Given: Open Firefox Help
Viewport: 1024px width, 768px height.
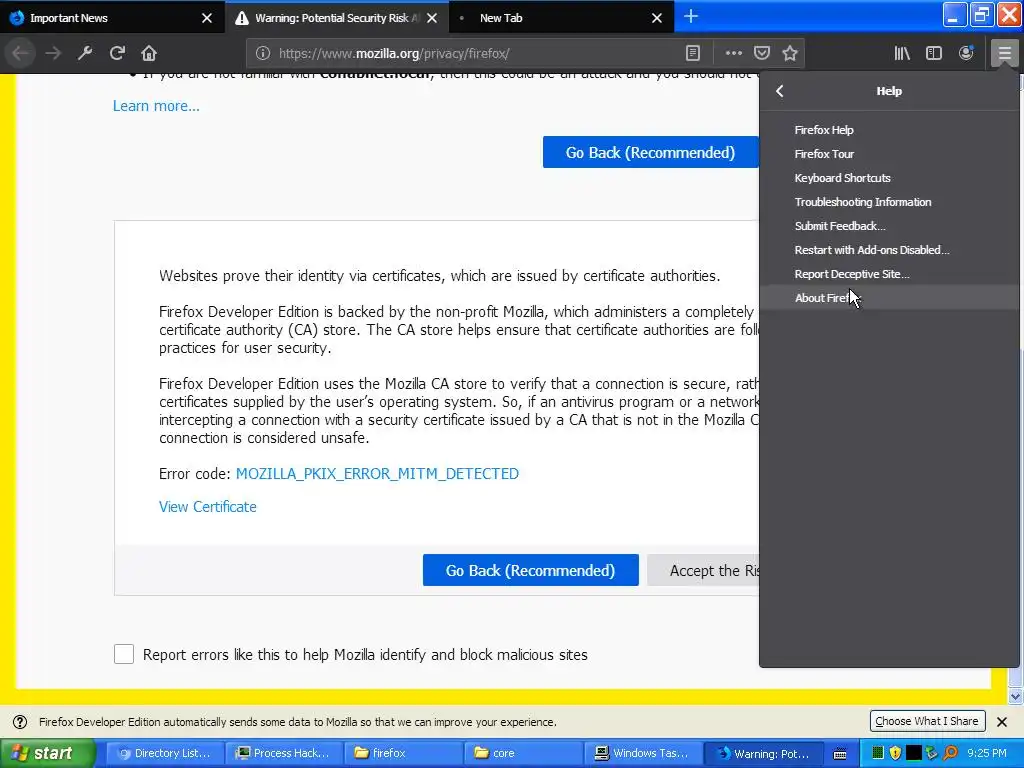Looking at the screenshot, I should (x=889, y=130).
